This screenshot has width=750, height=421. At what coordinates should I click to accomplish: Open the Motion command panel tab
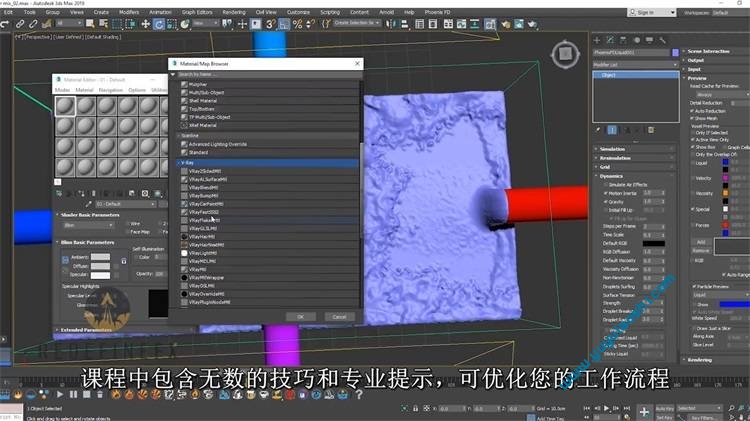[637, 40]
